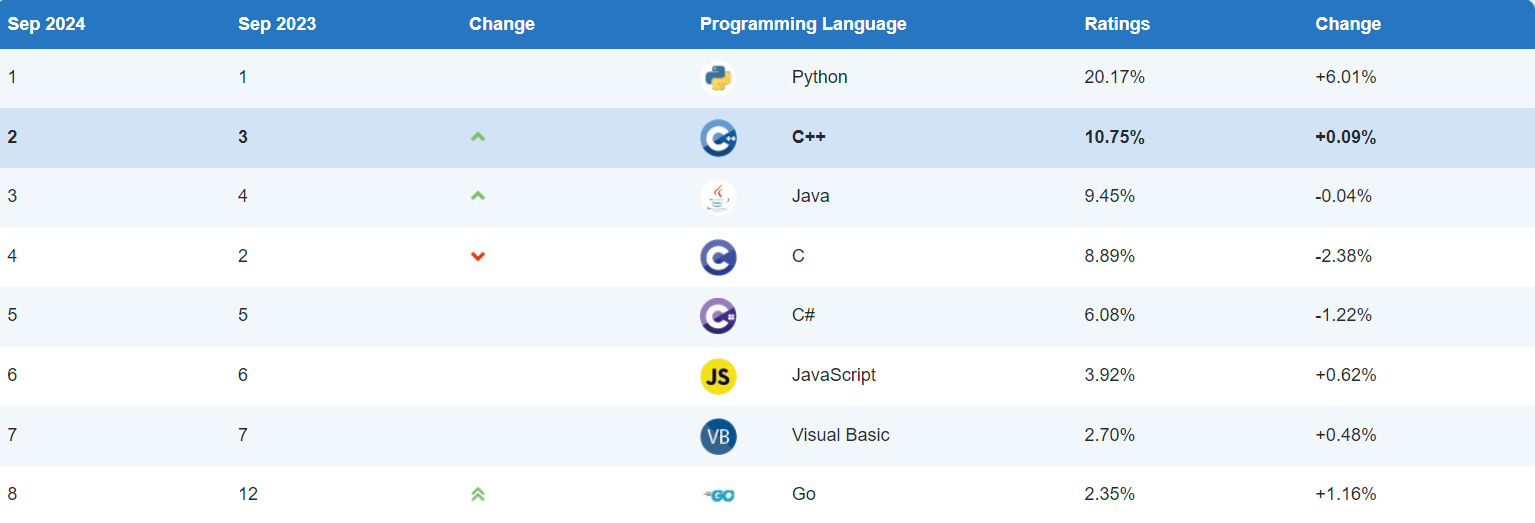Click the C++ logo icon
This screenshot has width=1535, height=523.
[718, 138]
